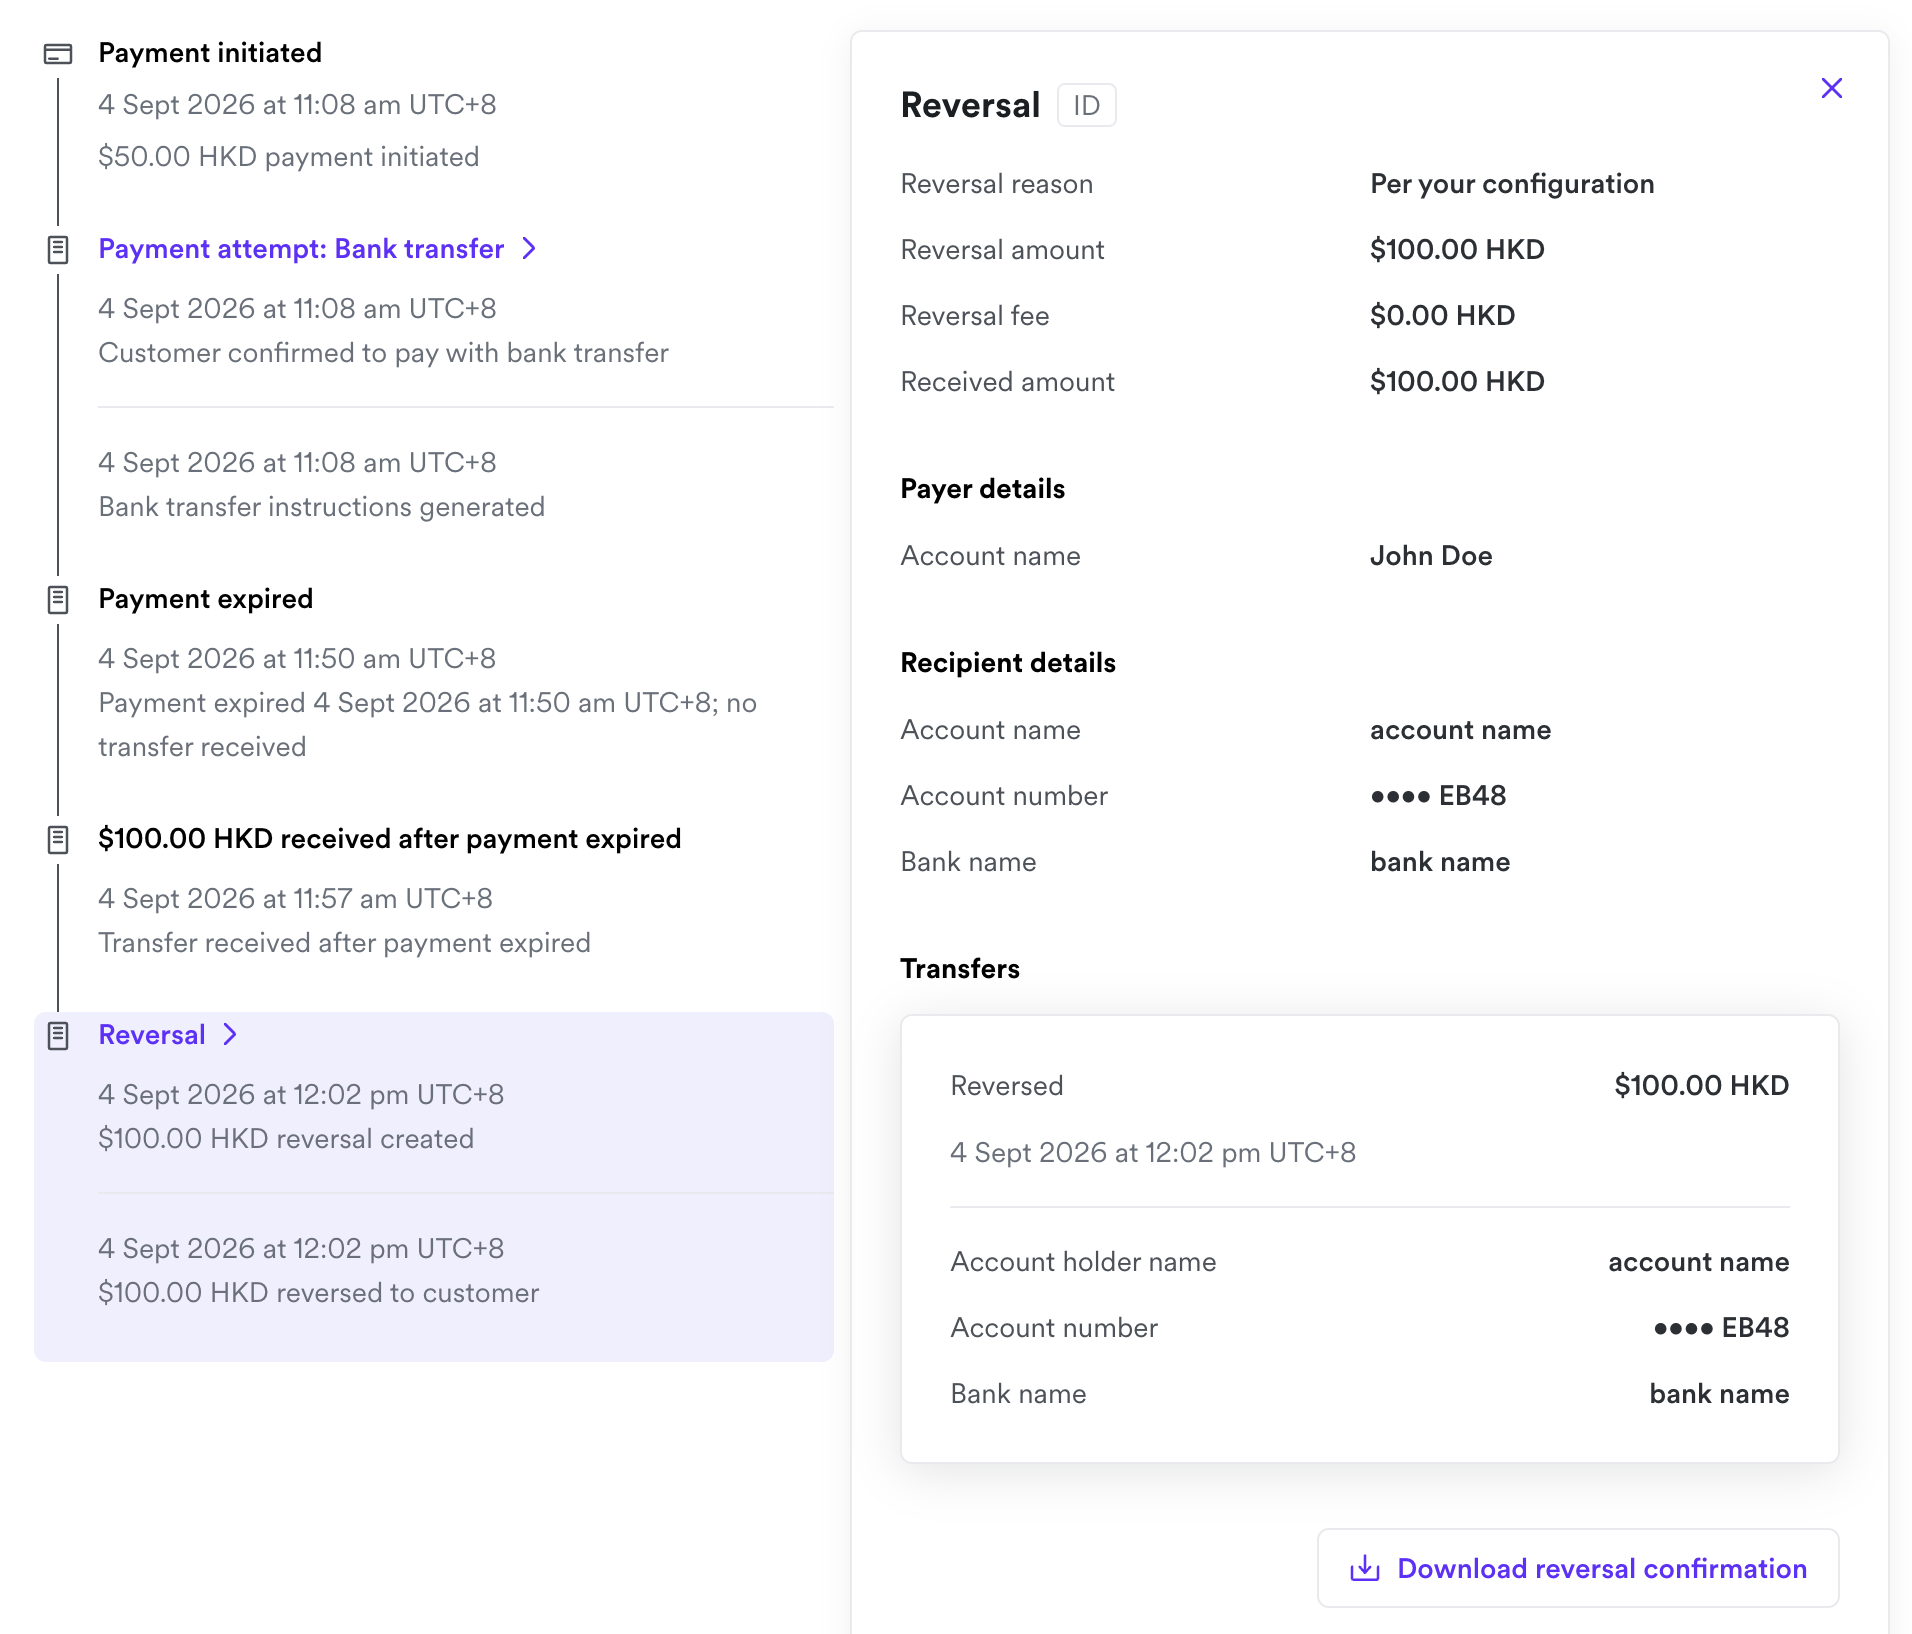This screenshot has width=1912, height=1634.
Task: Click '4 Sept 2026 at 11:57 am UTC+8' timestamp
Action: click(x=296, y=899)
